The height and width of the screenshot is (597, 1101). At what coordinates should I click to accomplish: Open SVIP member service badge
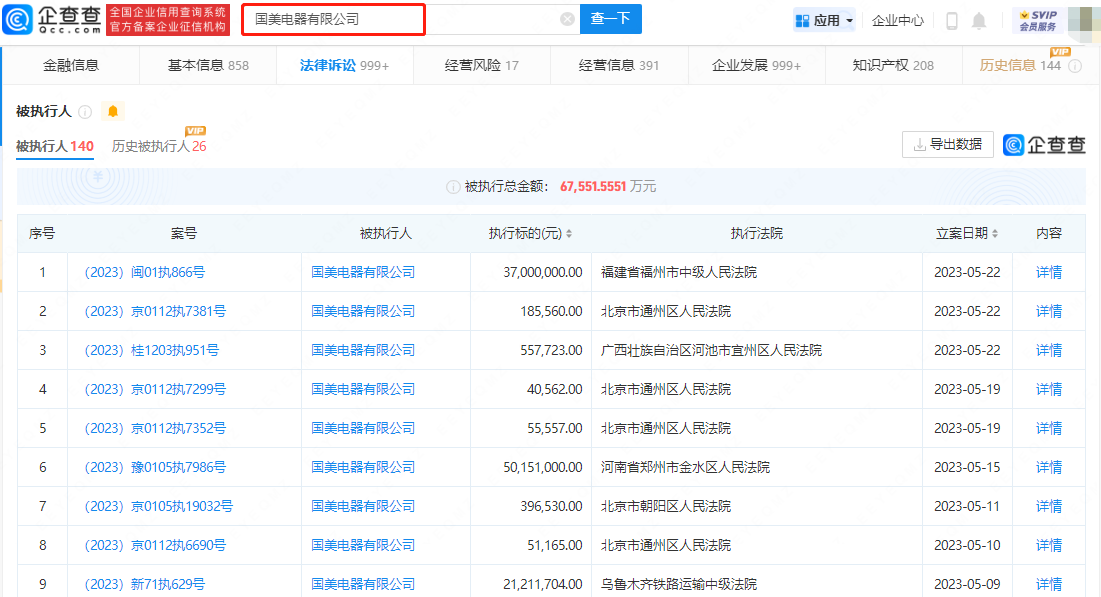pyautogui.click(x=1039, y=20)
